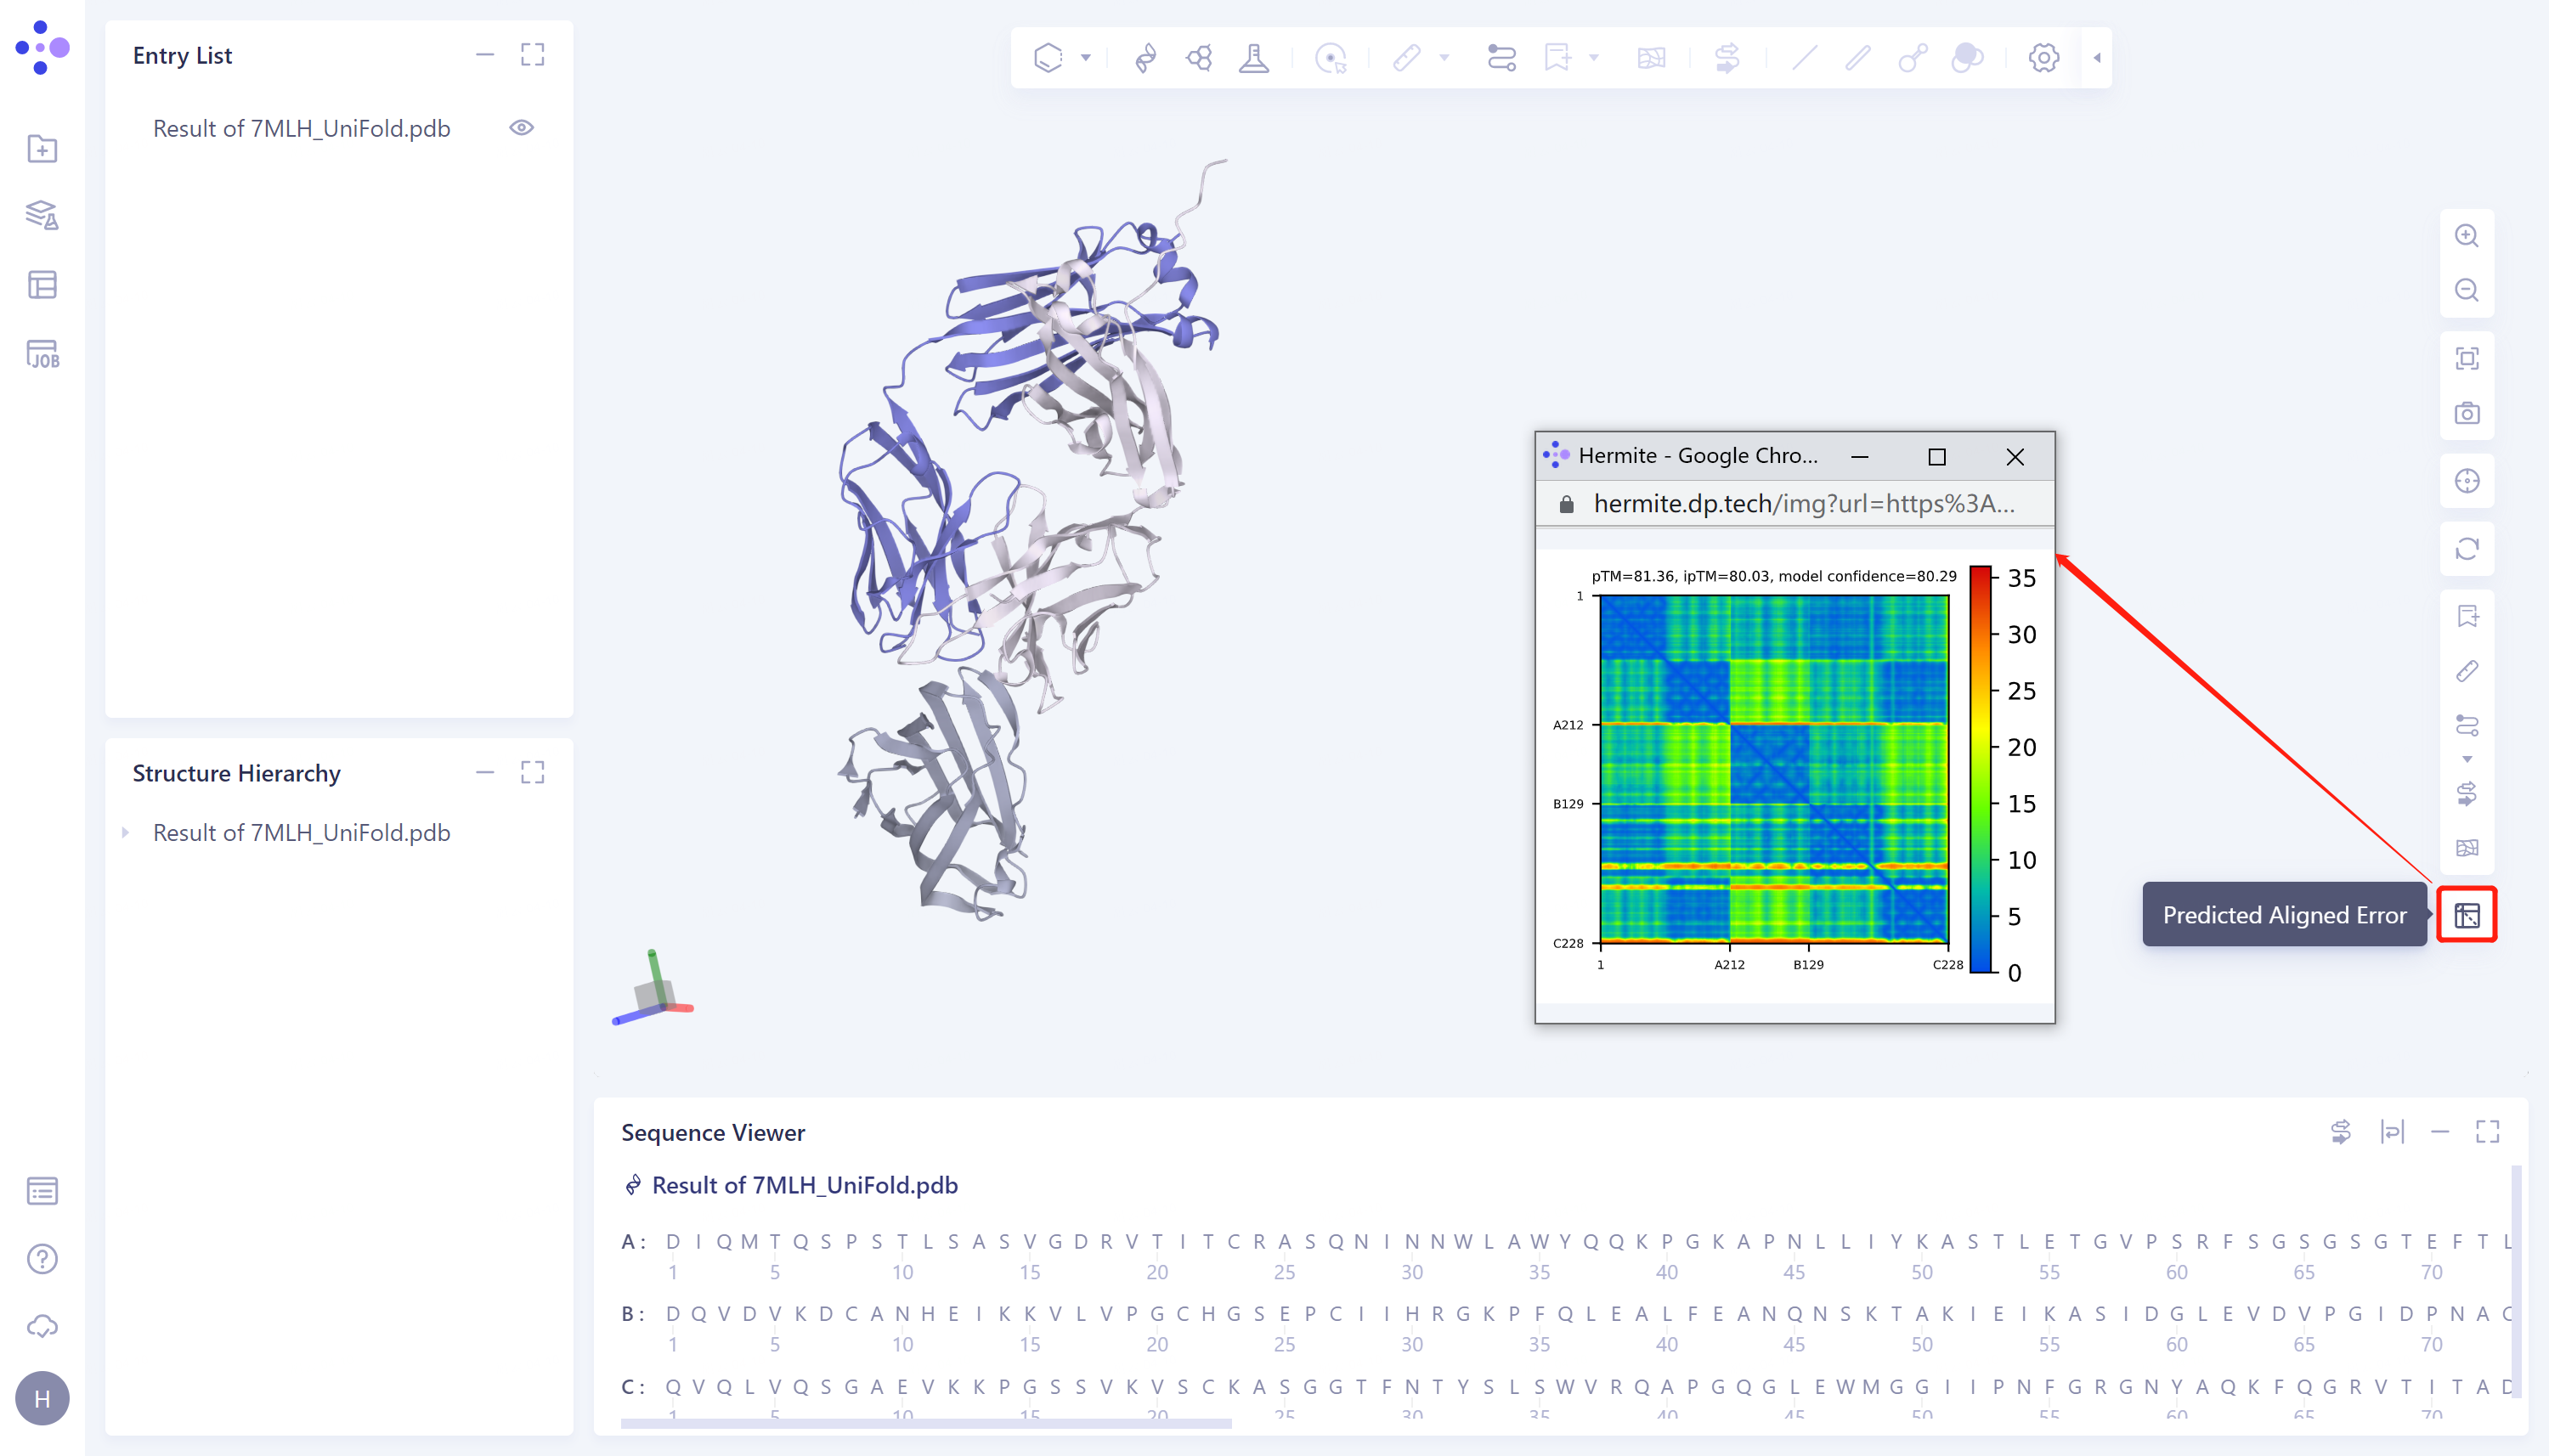Click the user avatar H button

(42, 1397)
